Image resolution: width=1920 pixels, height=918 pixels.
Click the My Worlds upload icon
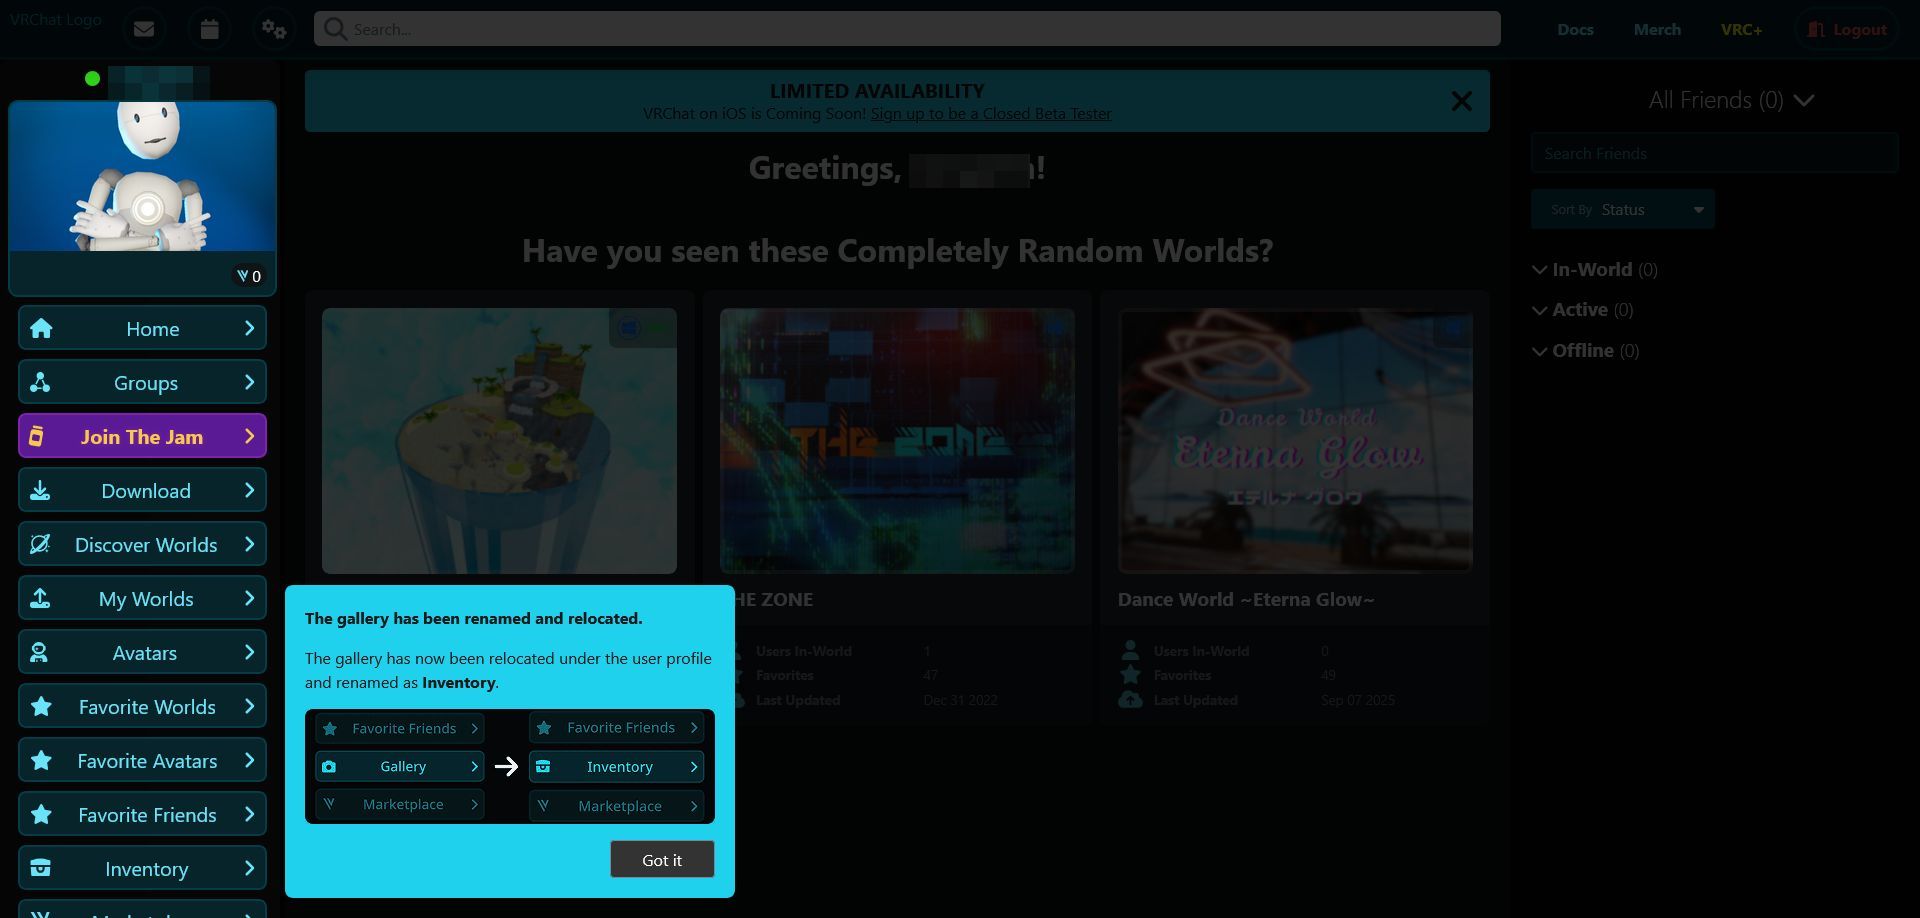pos(40,598)
